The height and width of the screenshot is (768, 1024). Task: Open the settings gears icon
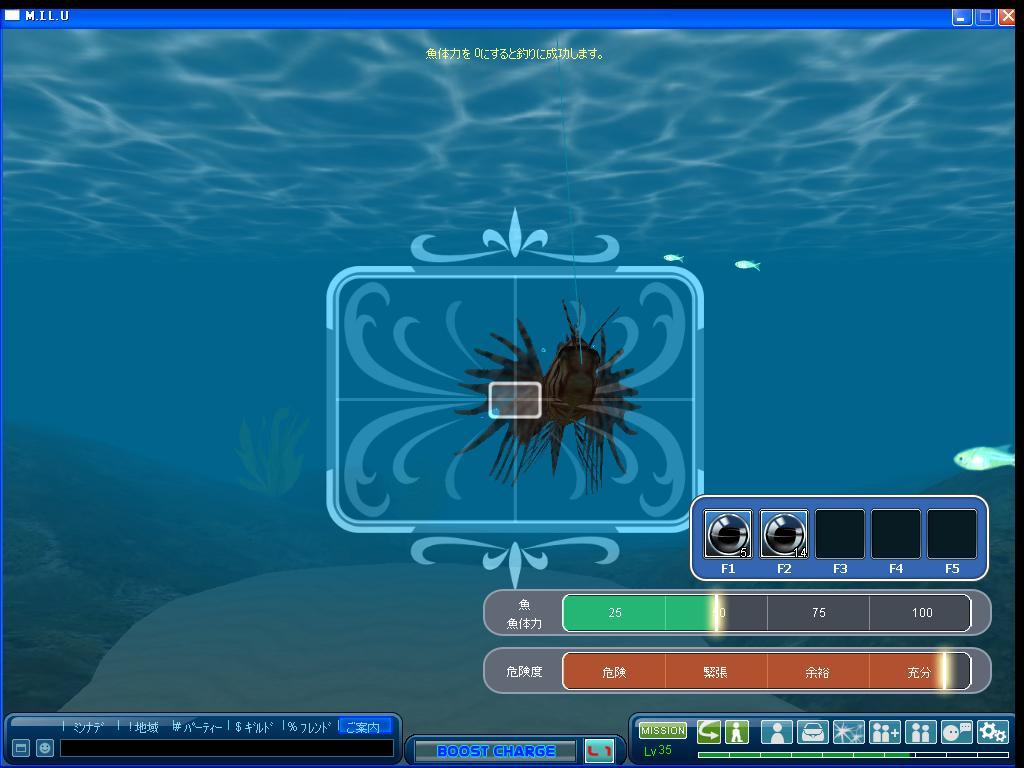992,732
